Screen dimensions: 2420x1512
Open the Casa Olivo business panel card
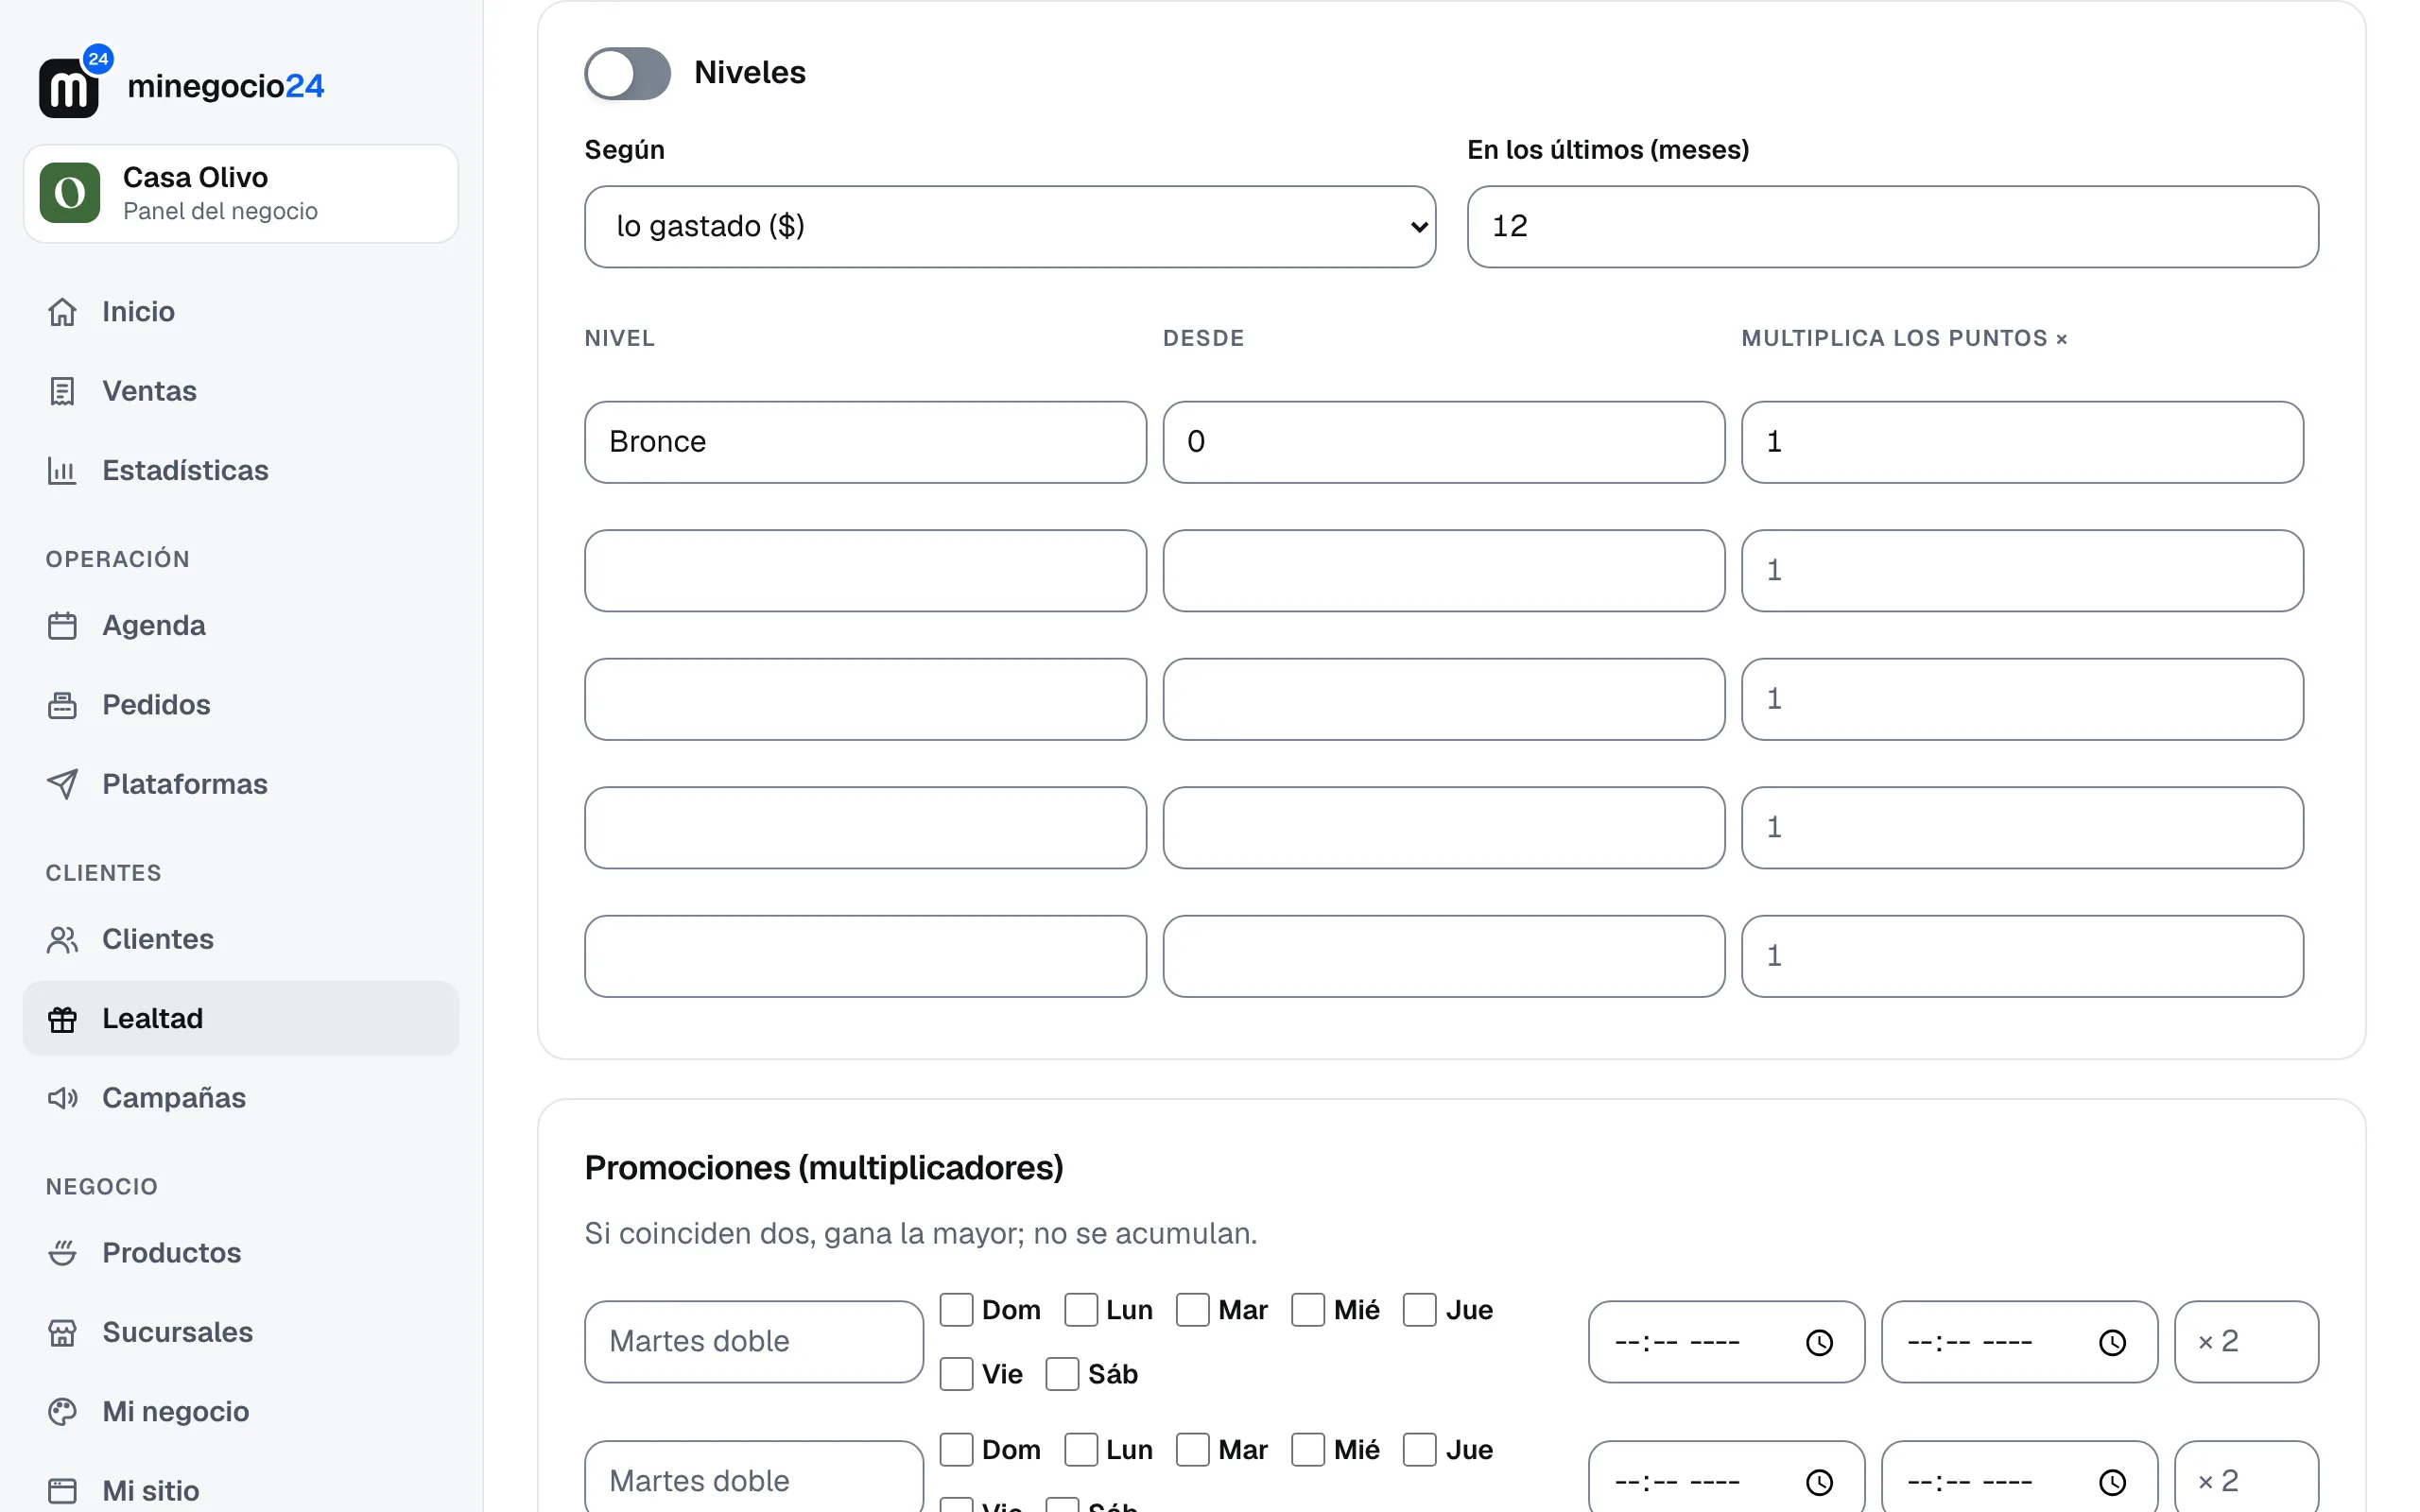(241, 194)
